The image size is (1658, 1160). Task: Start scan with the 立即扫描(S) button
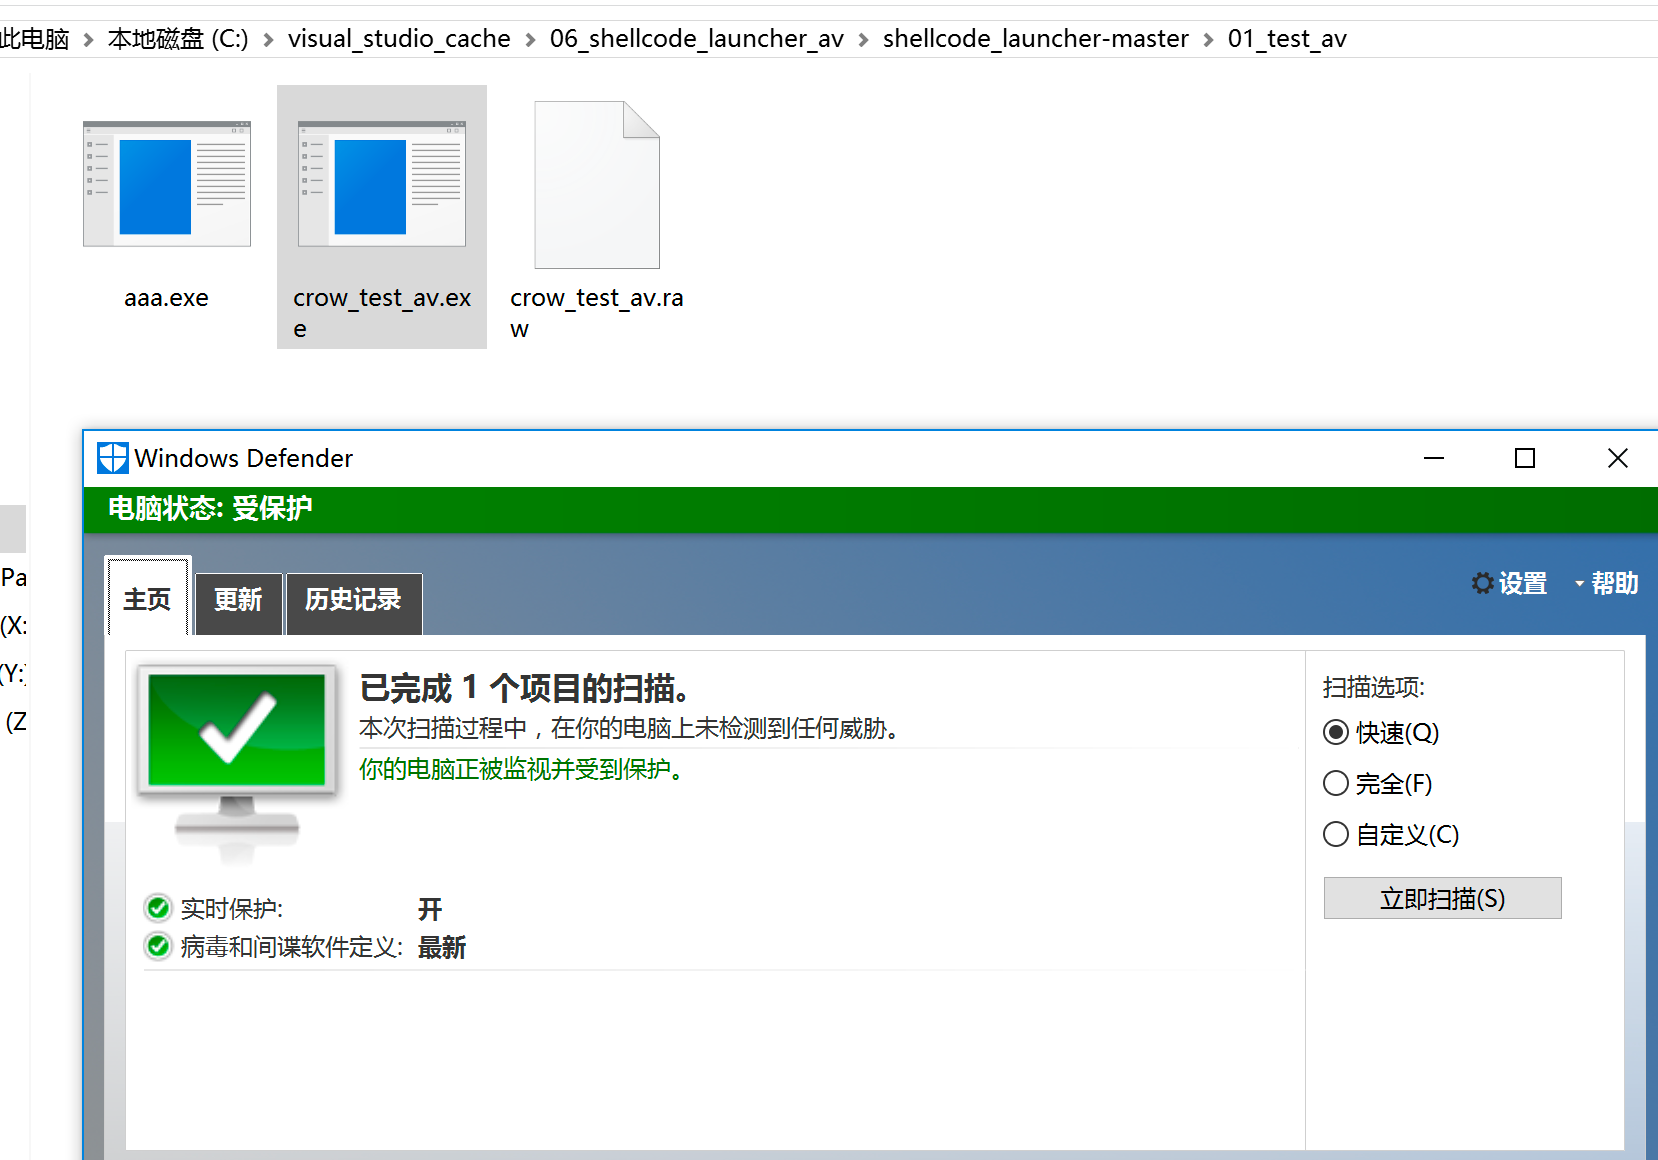1442,898
